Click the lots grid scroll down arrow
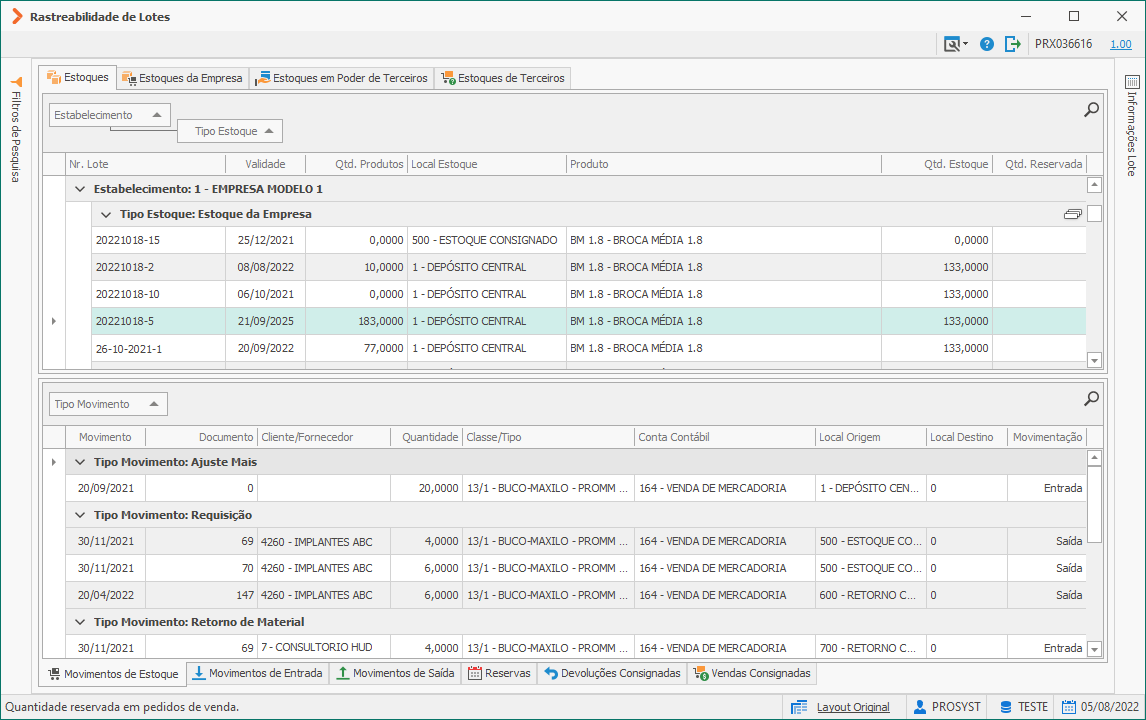 tap(1094, 360)
